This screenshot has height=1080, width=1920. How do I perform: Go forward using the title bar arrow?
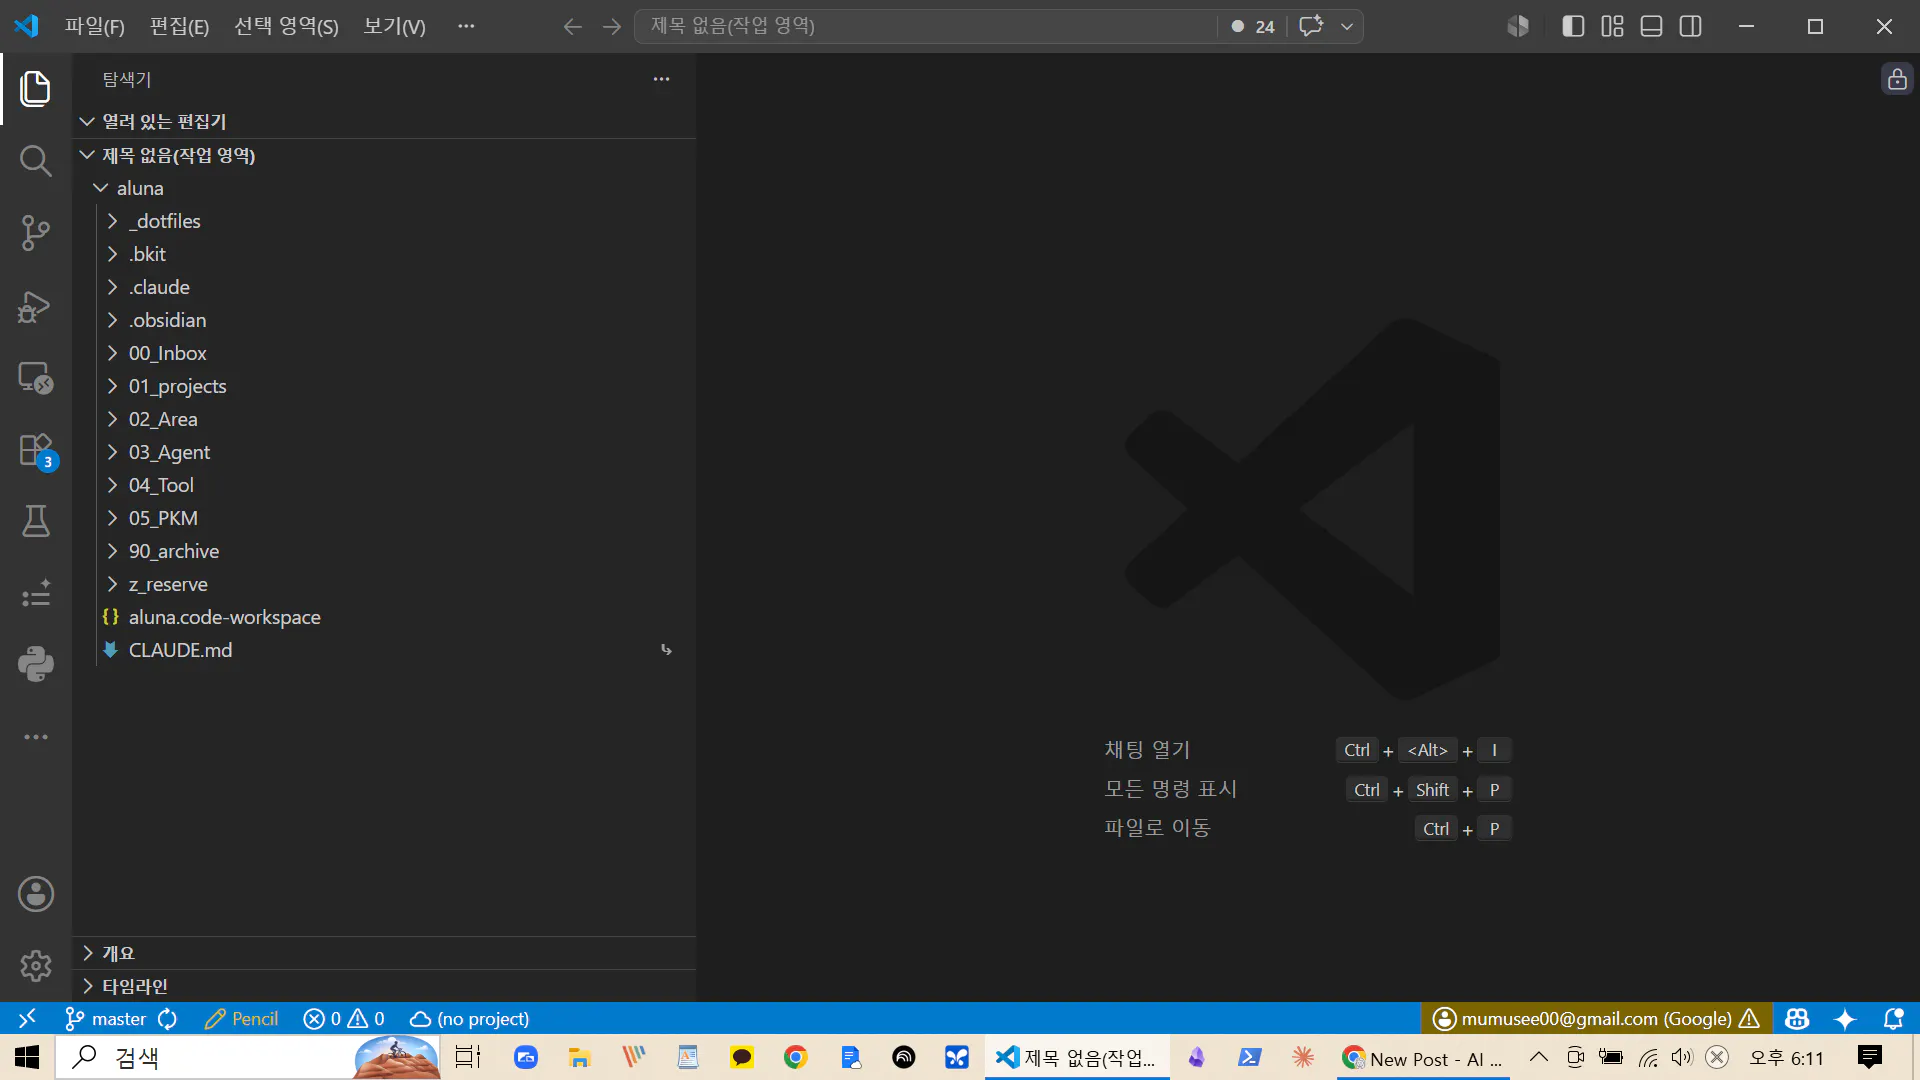pos(612,27)
